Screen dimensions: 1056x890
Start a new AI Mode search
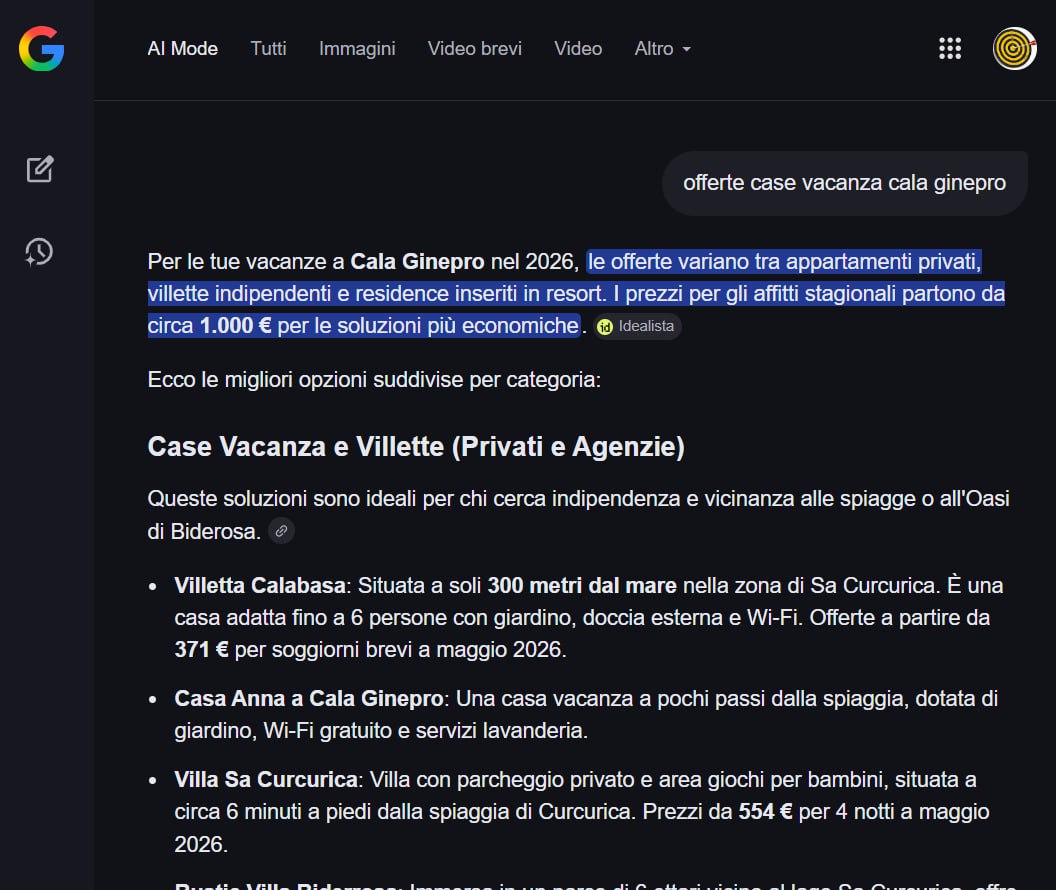coord(40,169)
